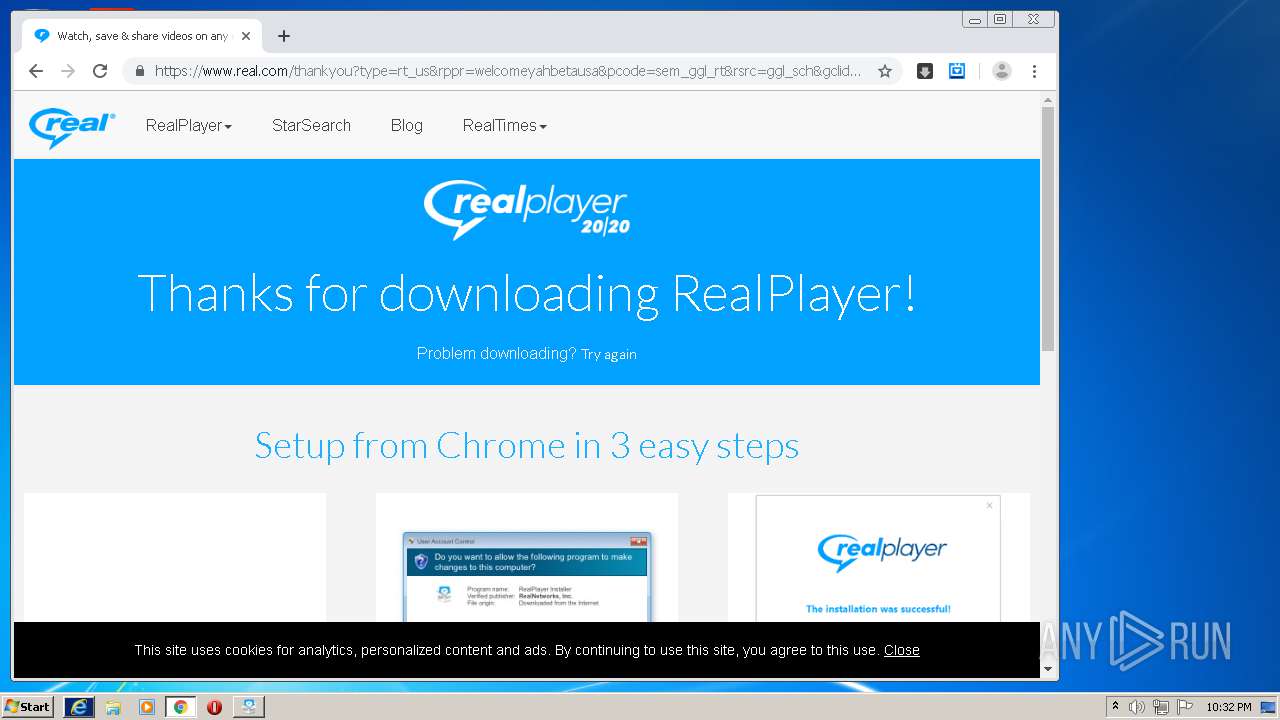Screen dimensions: 1280x720
Task: Switch to Chrome taskbar icon
Action: (x=180, y=707)
